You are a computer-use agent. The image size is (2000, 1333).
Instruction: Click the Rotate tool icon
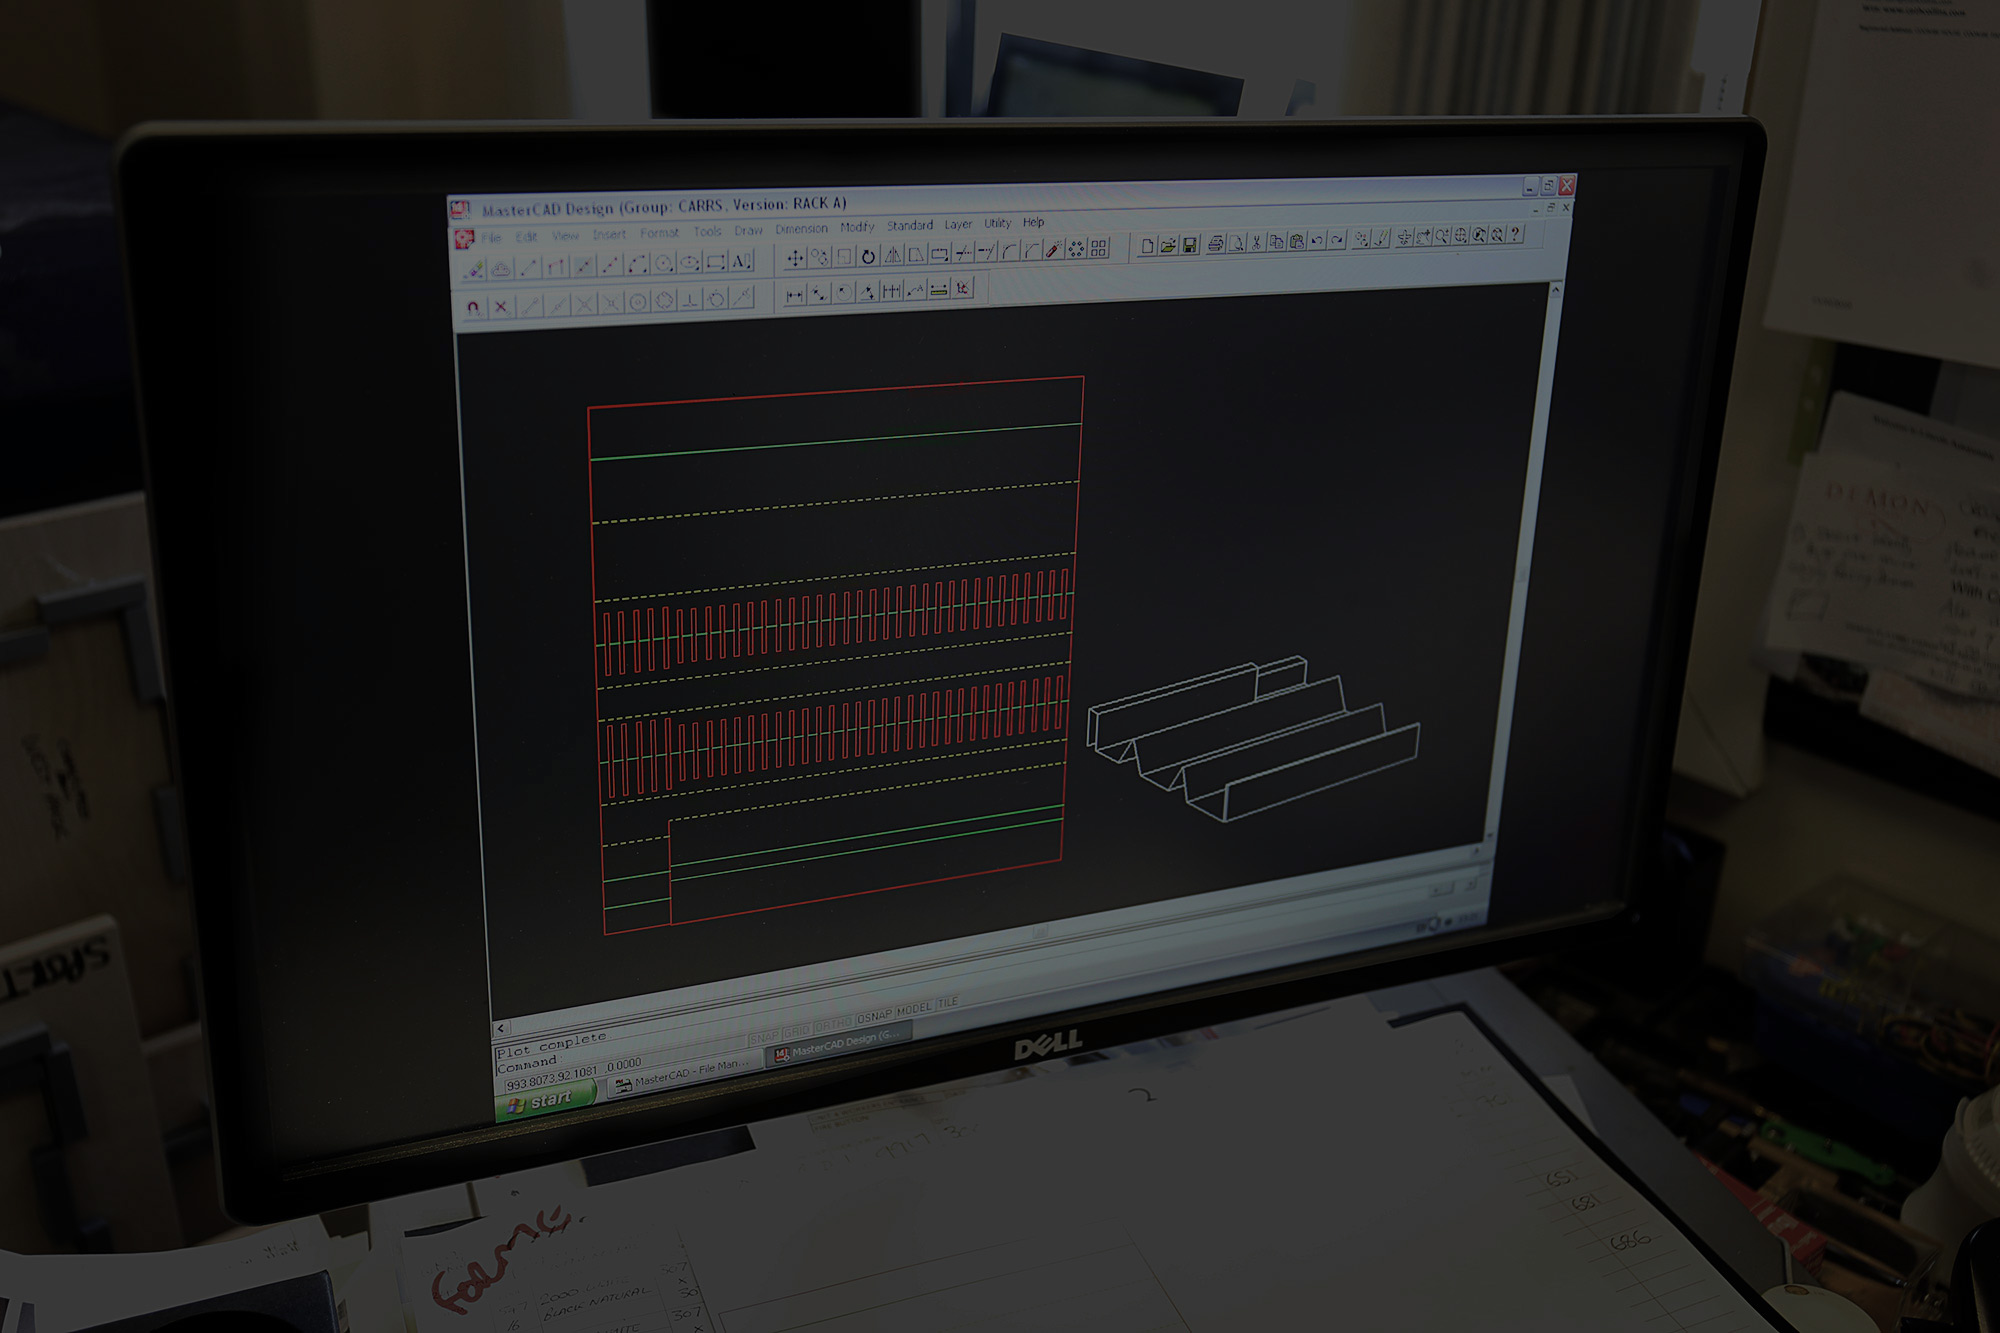click(x=868, y=257)
